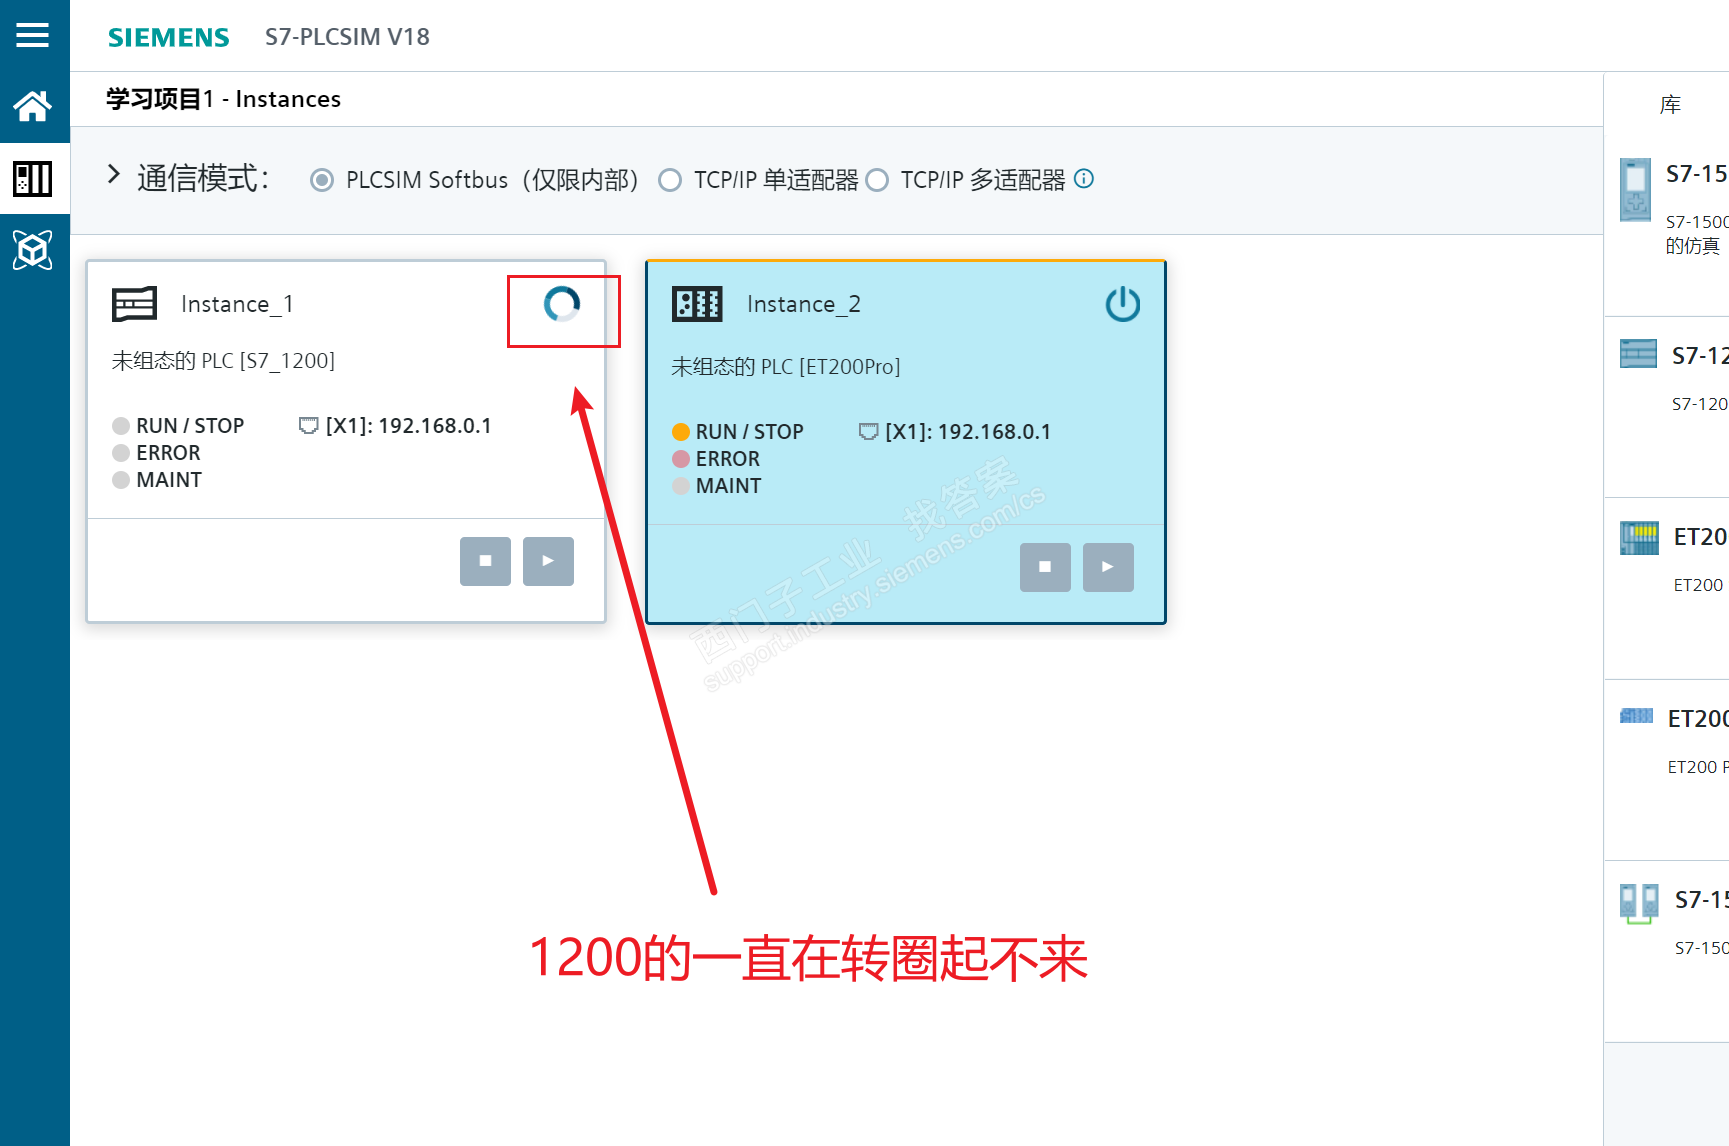Select first S7-1500 library device icon
This screenshot has height=1146, width=1729.
tap(1636, 190)
